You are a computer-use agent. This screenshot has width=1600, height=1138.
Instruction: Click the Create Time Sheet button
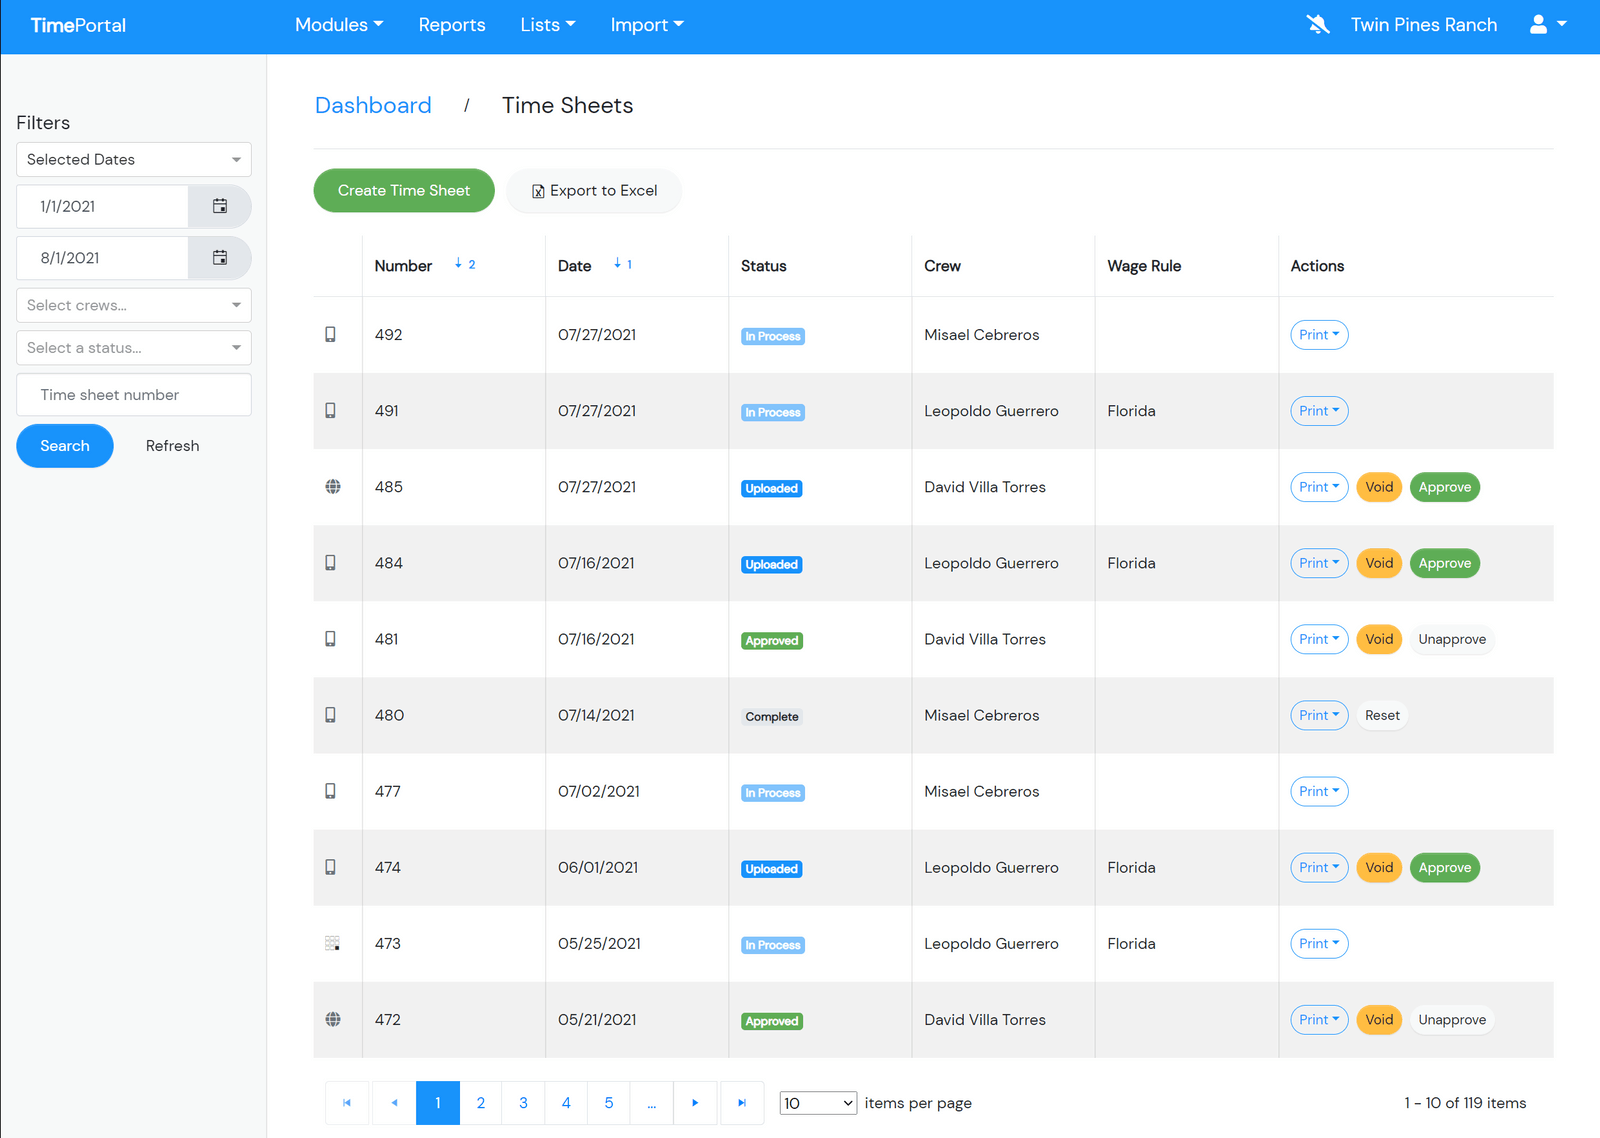pos(404,190)
